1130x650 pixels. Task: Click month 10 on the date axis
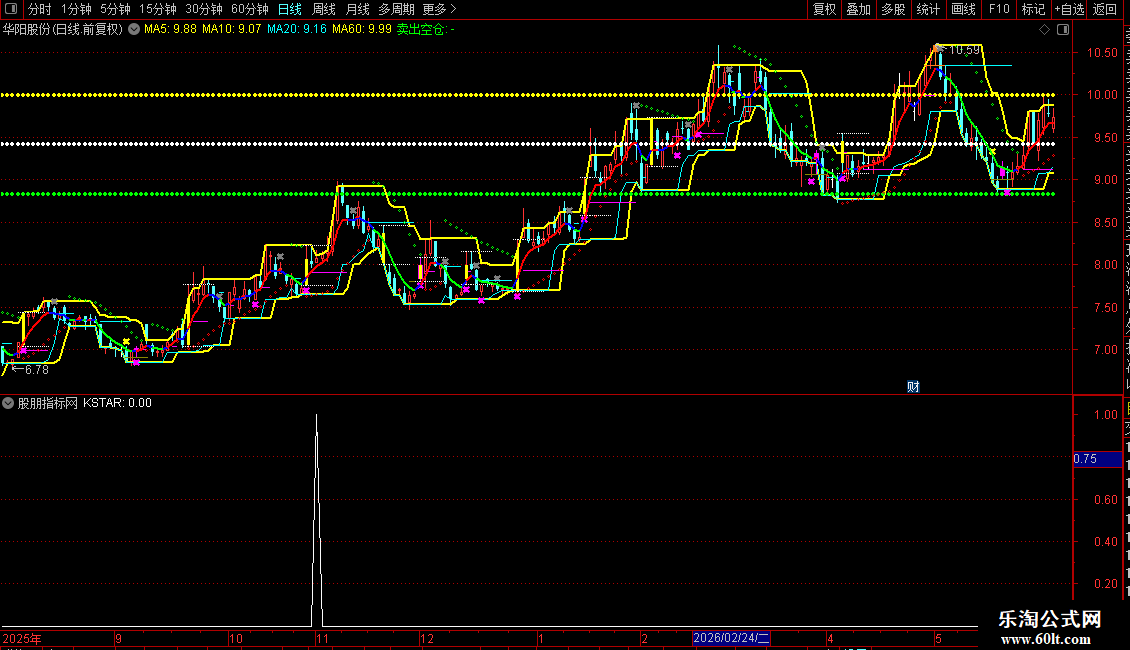tap(236, 638)
